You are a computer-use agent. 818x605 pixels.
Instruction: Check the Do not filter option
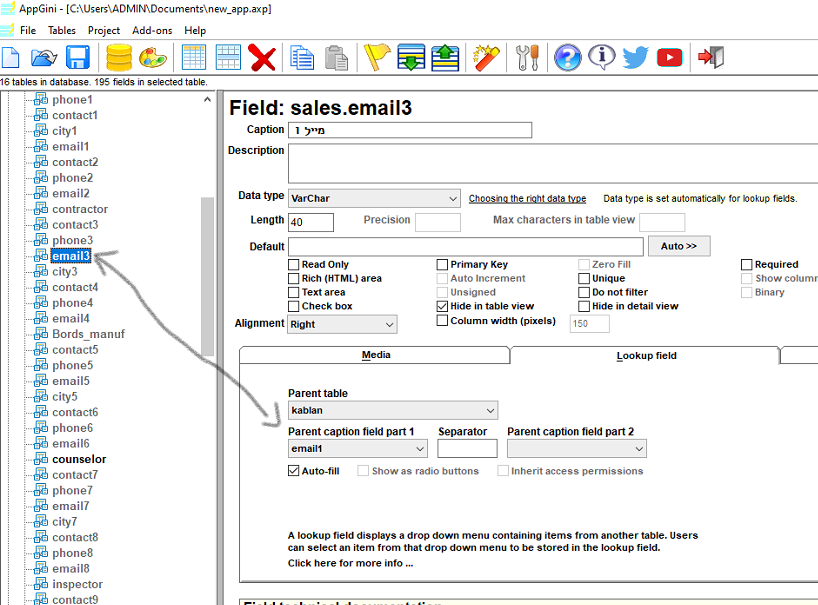point(584,292)
